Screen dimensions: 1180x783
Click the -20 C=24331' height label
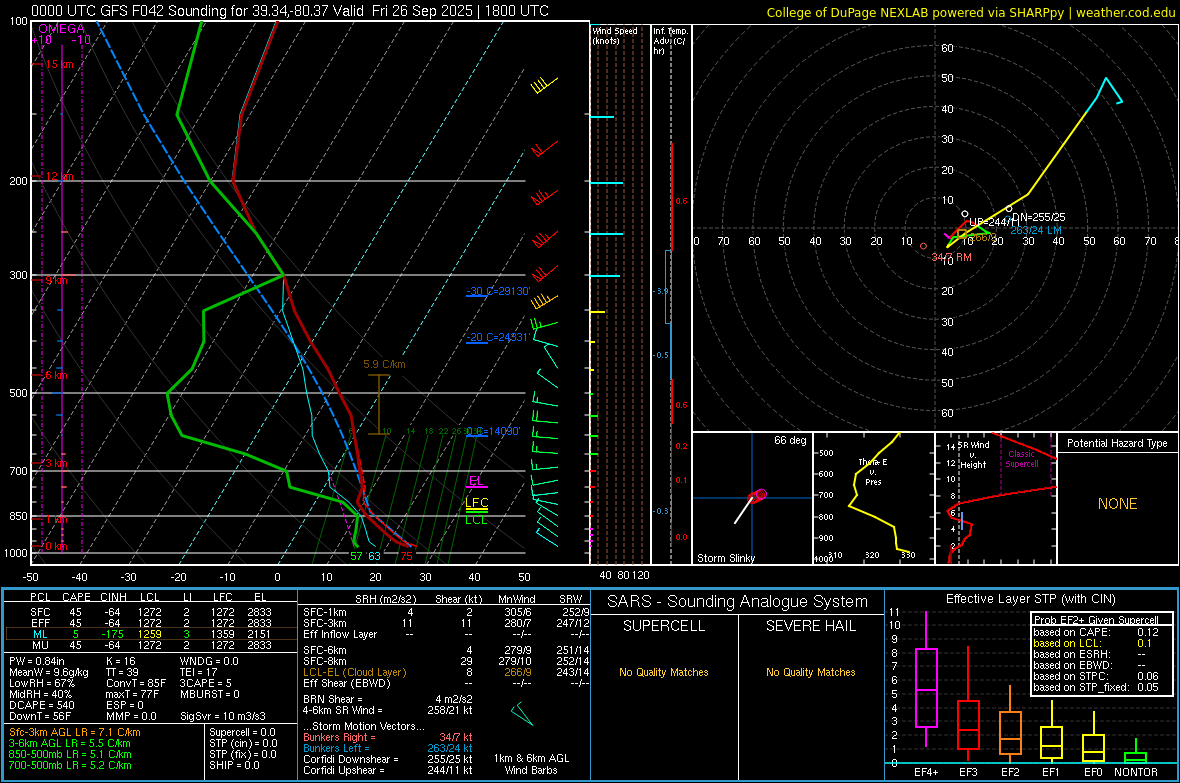tap(498, 337)
